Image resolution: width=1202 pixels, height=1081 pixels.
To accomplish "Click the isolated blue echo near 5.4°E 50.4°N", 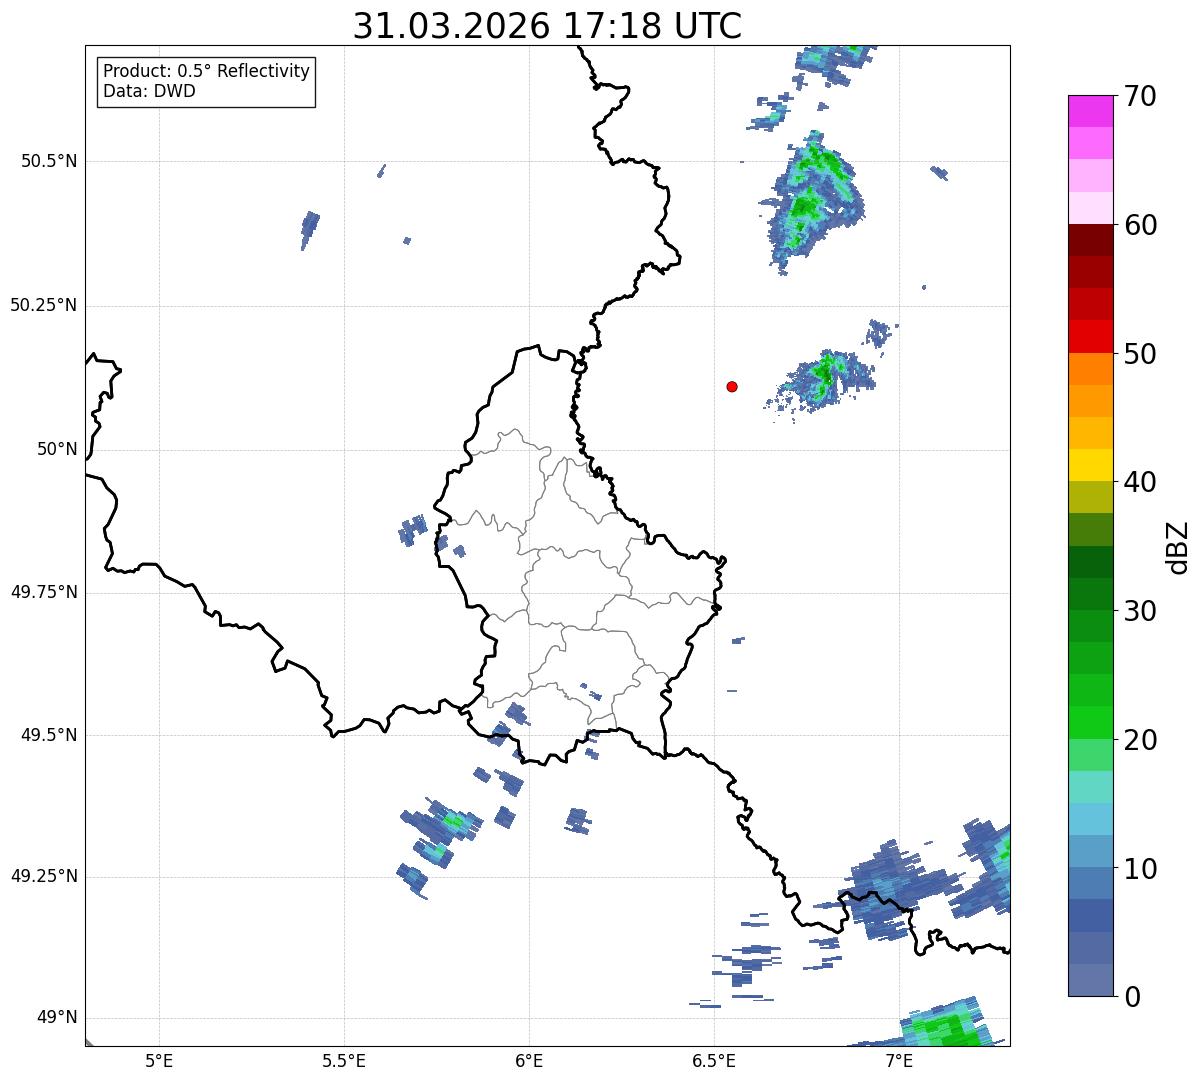I will (310, 230).
